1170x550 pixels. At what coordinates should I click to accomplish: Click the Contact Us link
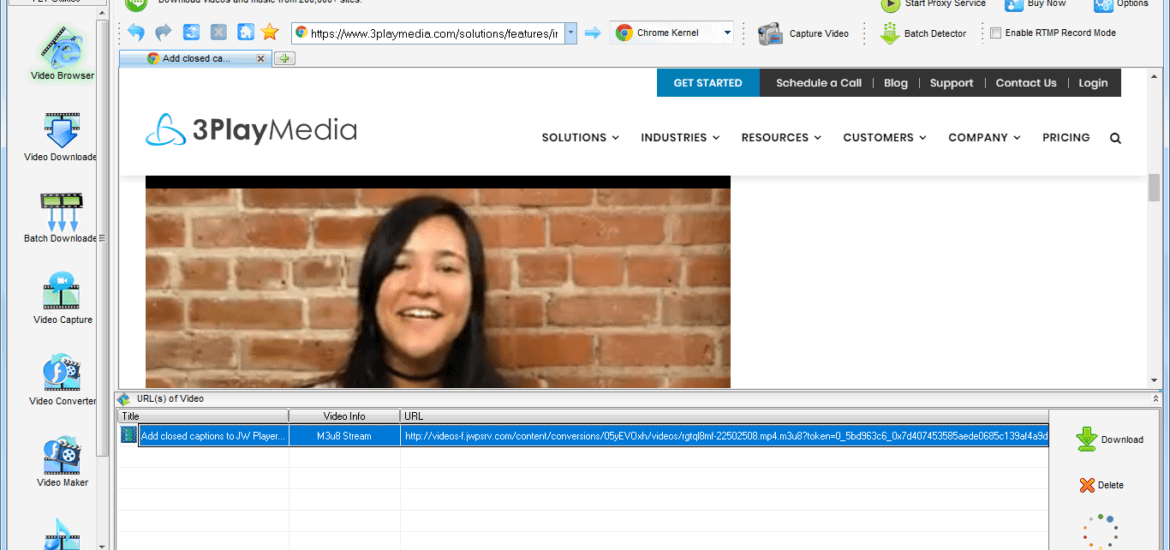point(1026,83)
